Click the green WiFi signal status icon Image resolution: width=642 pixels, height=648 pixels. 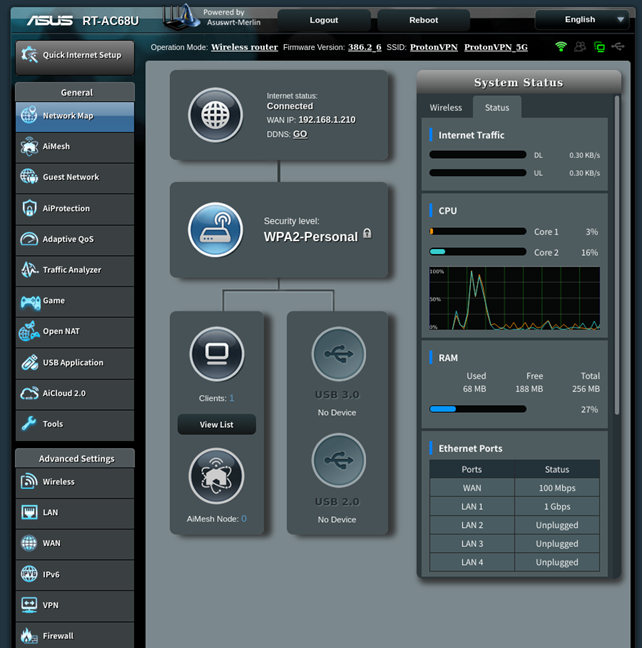[x=561, y=46]
